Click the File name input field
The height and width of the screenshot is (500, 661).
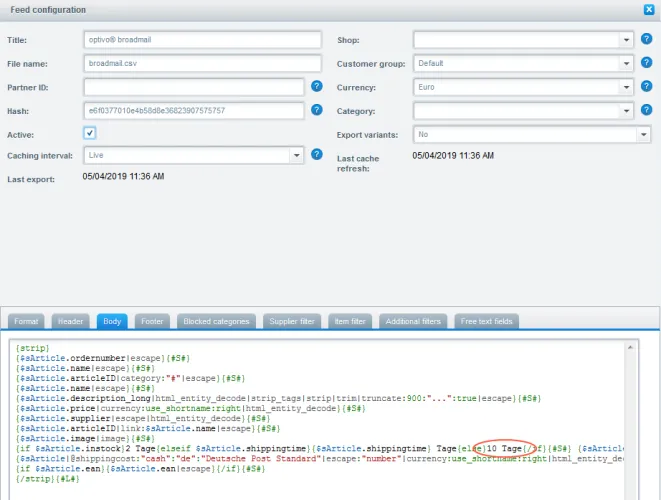[x=202, y=63]
